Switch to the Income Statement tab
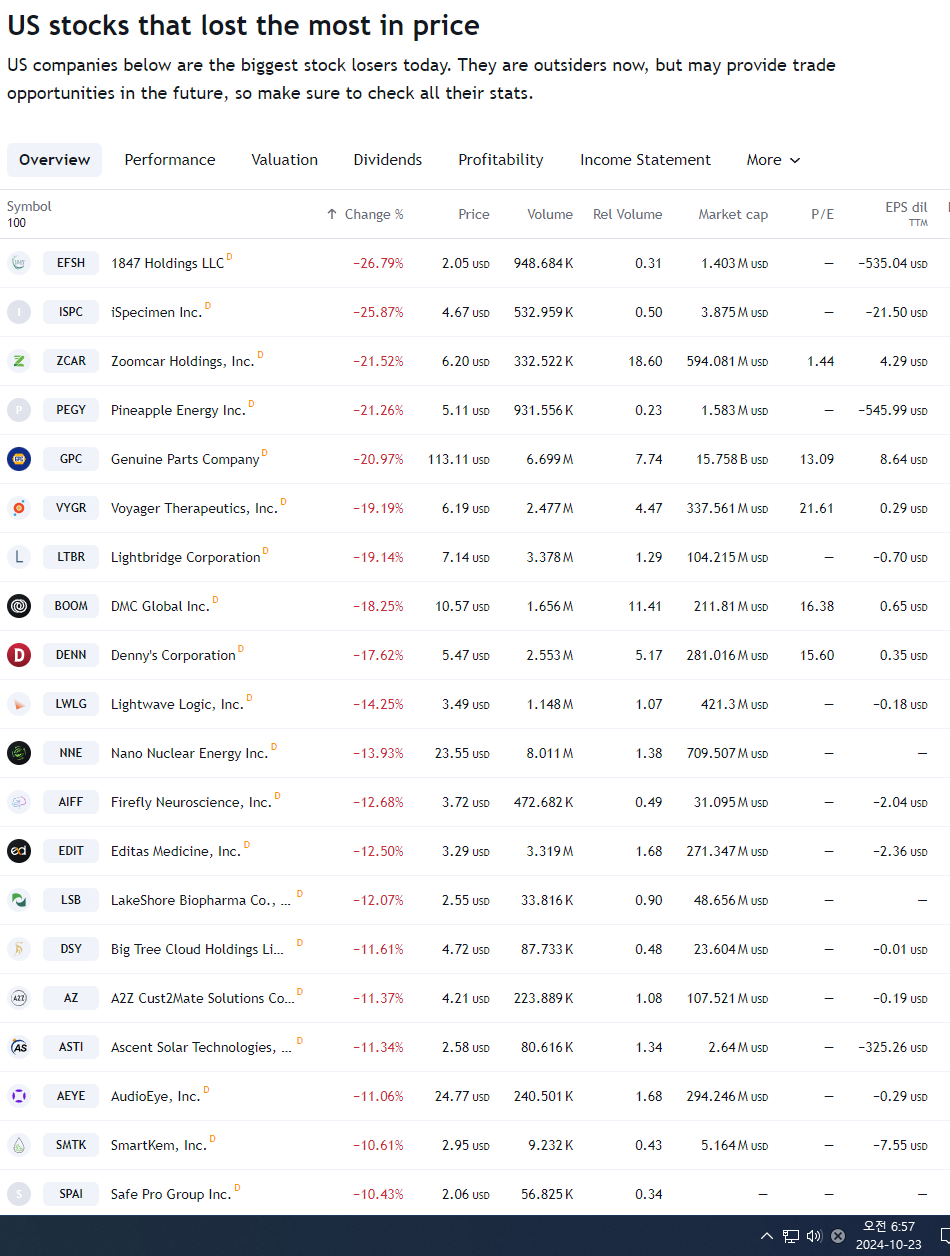The width and height of the screenshot is (950, 1256). 646,160
